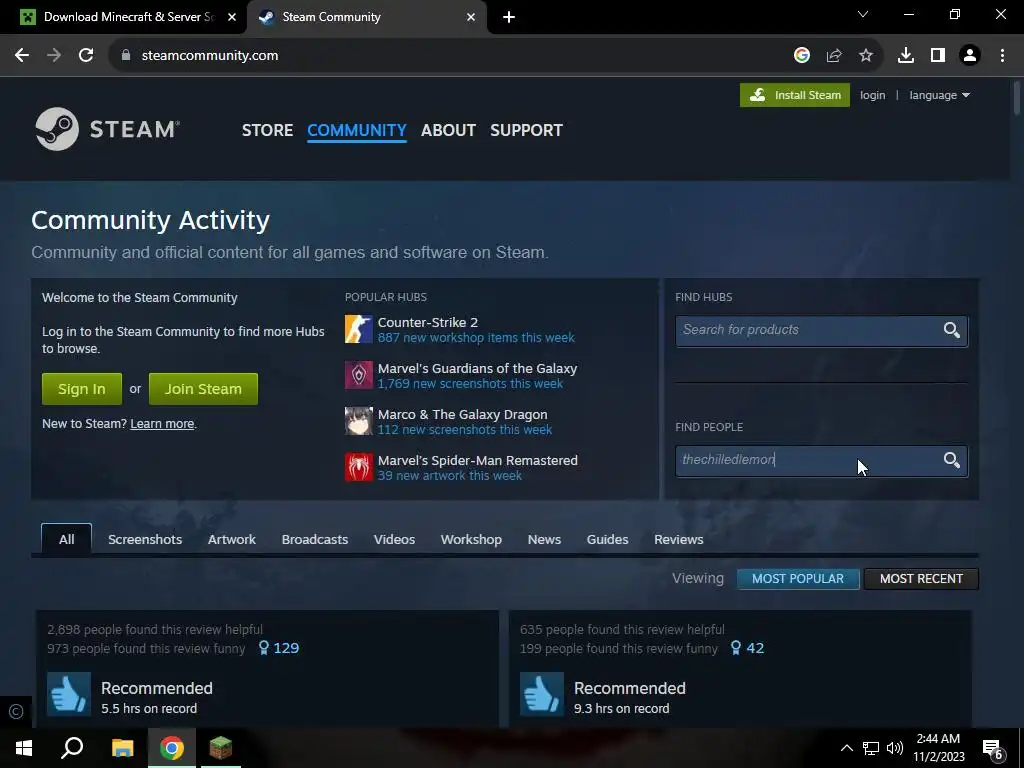Select the Artwork tab
The width and height of the screenshot is (1024, 768).
click(x=232, y=539)
